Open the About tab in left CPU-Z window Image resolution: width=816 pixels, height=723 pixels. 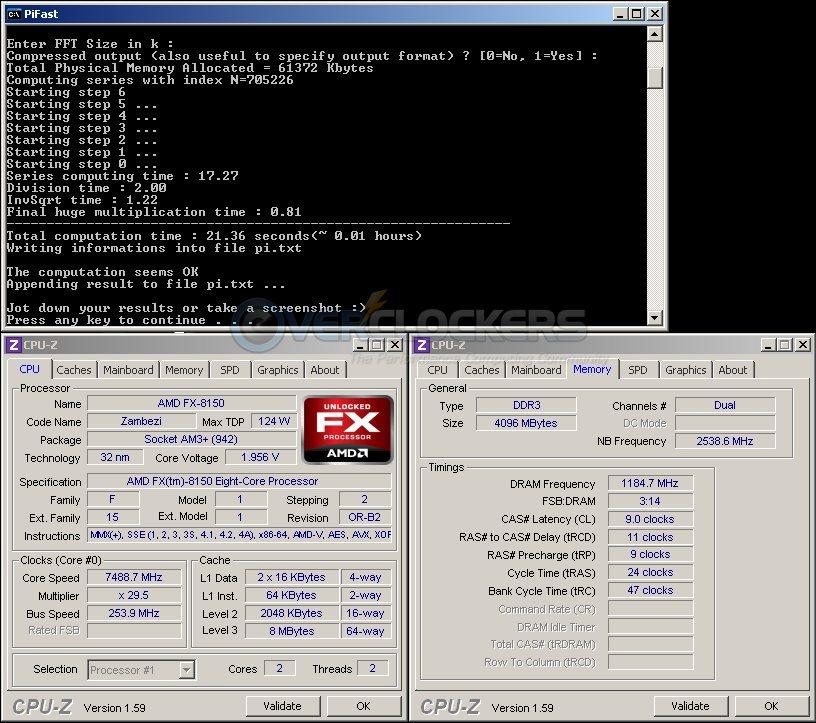click(325, 370)
